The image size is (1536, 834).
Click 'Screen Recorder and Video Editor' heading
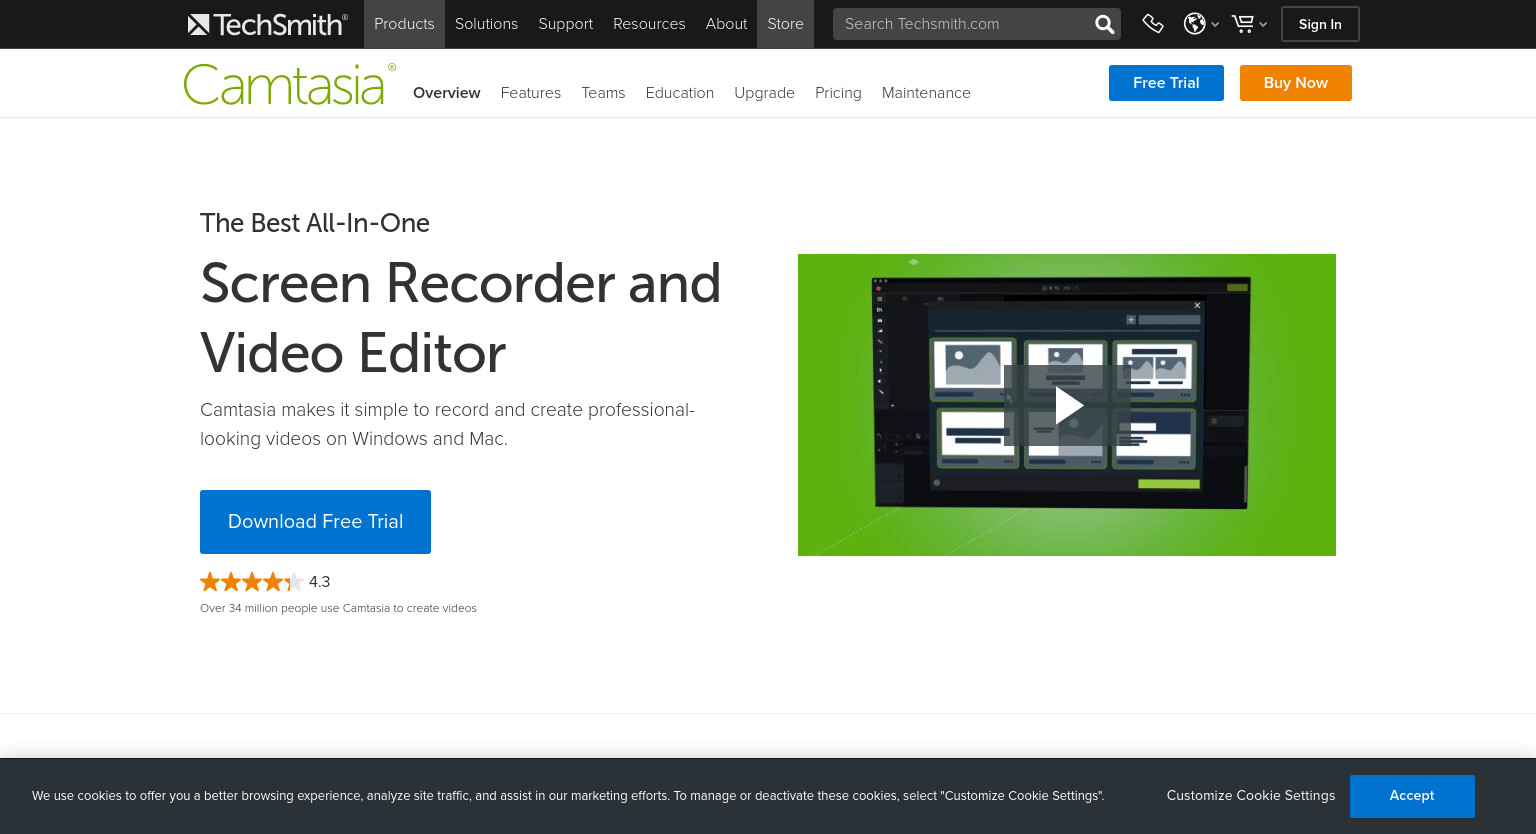point(460,318)
